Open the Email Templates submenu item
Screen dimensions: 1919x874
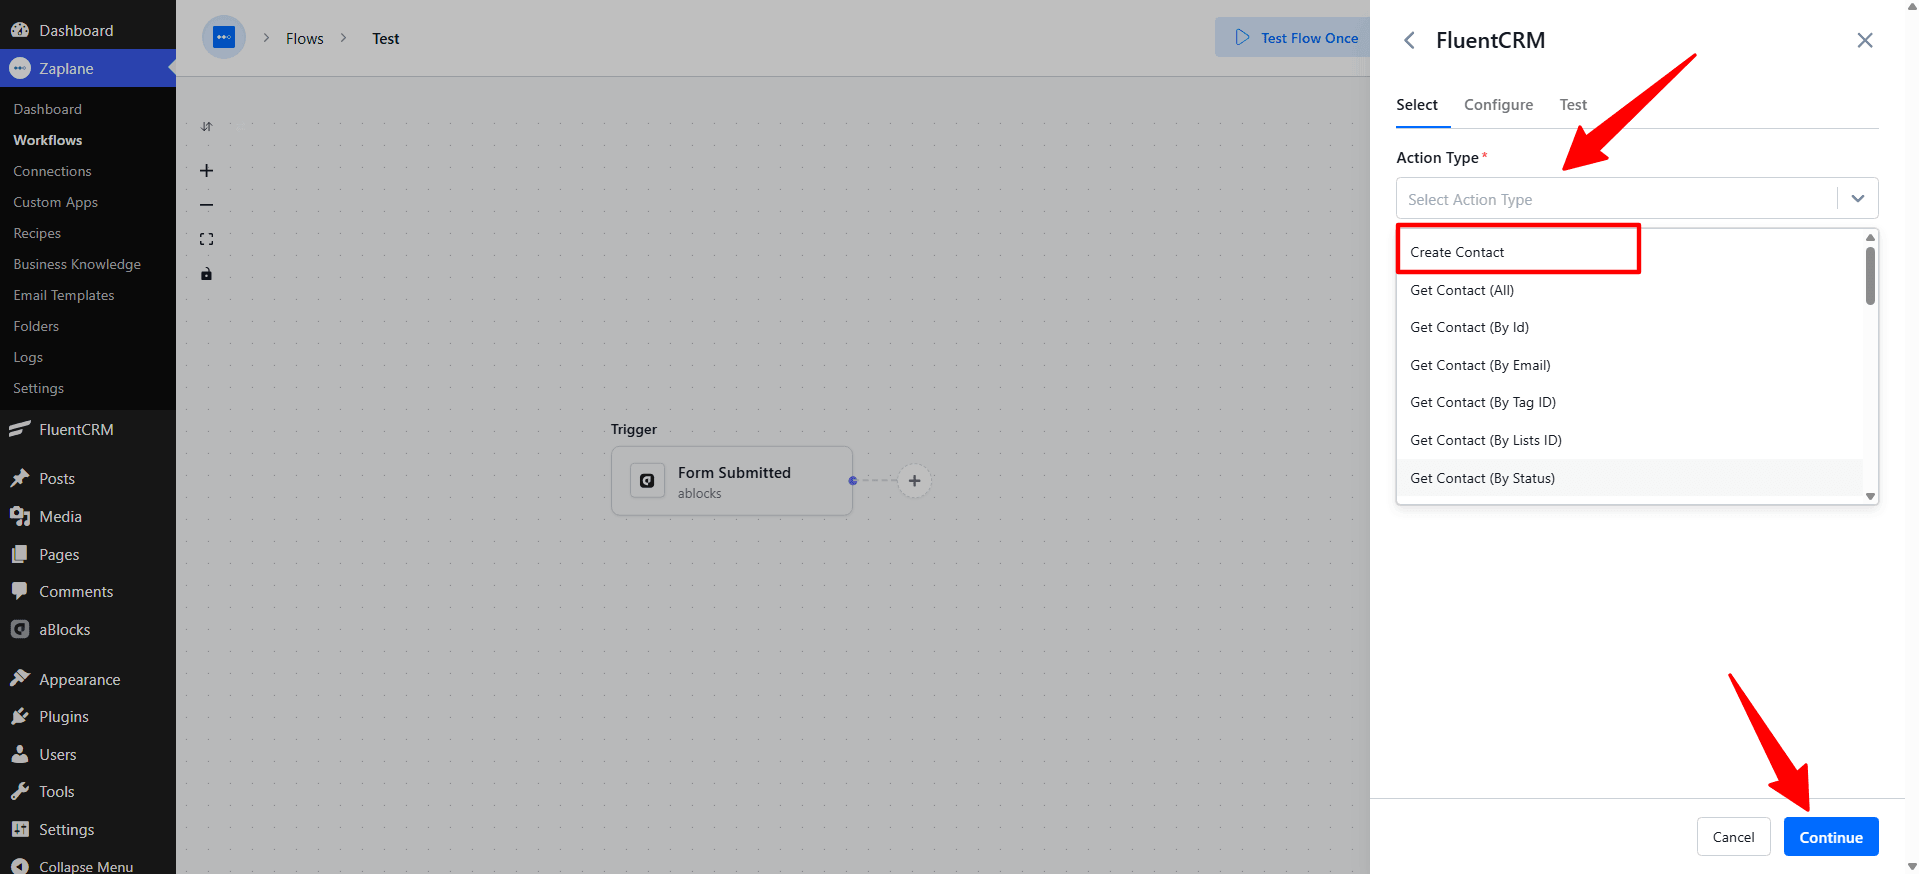[x=64, y=295]
